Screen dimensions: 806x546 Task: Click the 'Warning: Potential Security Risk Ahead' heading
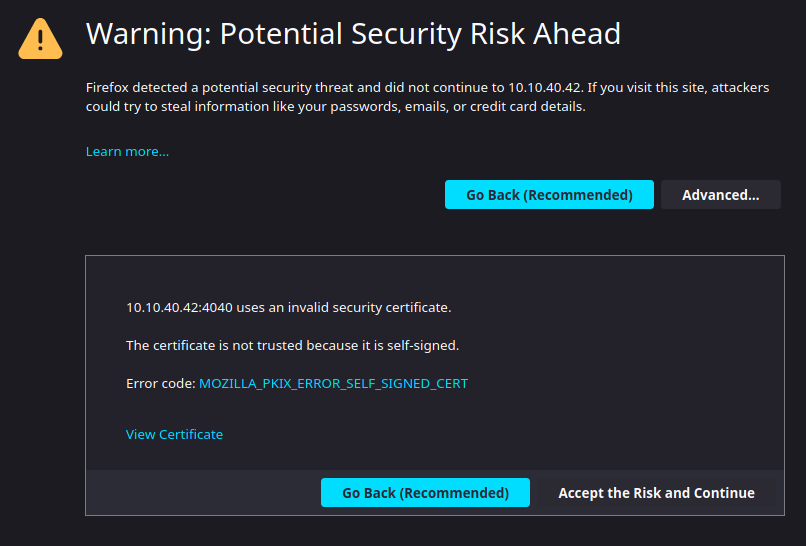coord(353,34)
